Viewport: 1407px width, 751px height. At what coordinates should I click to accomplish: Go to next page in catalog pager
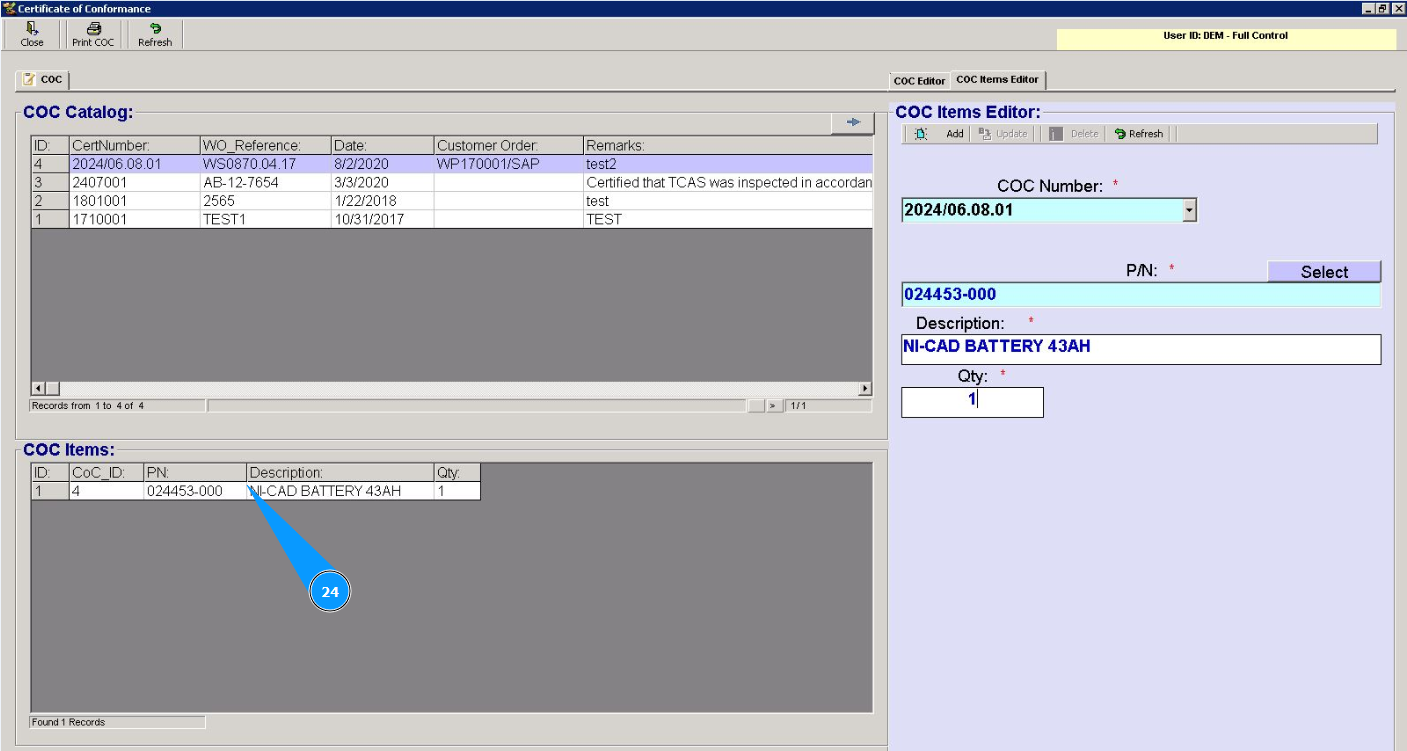pos(773,406)
